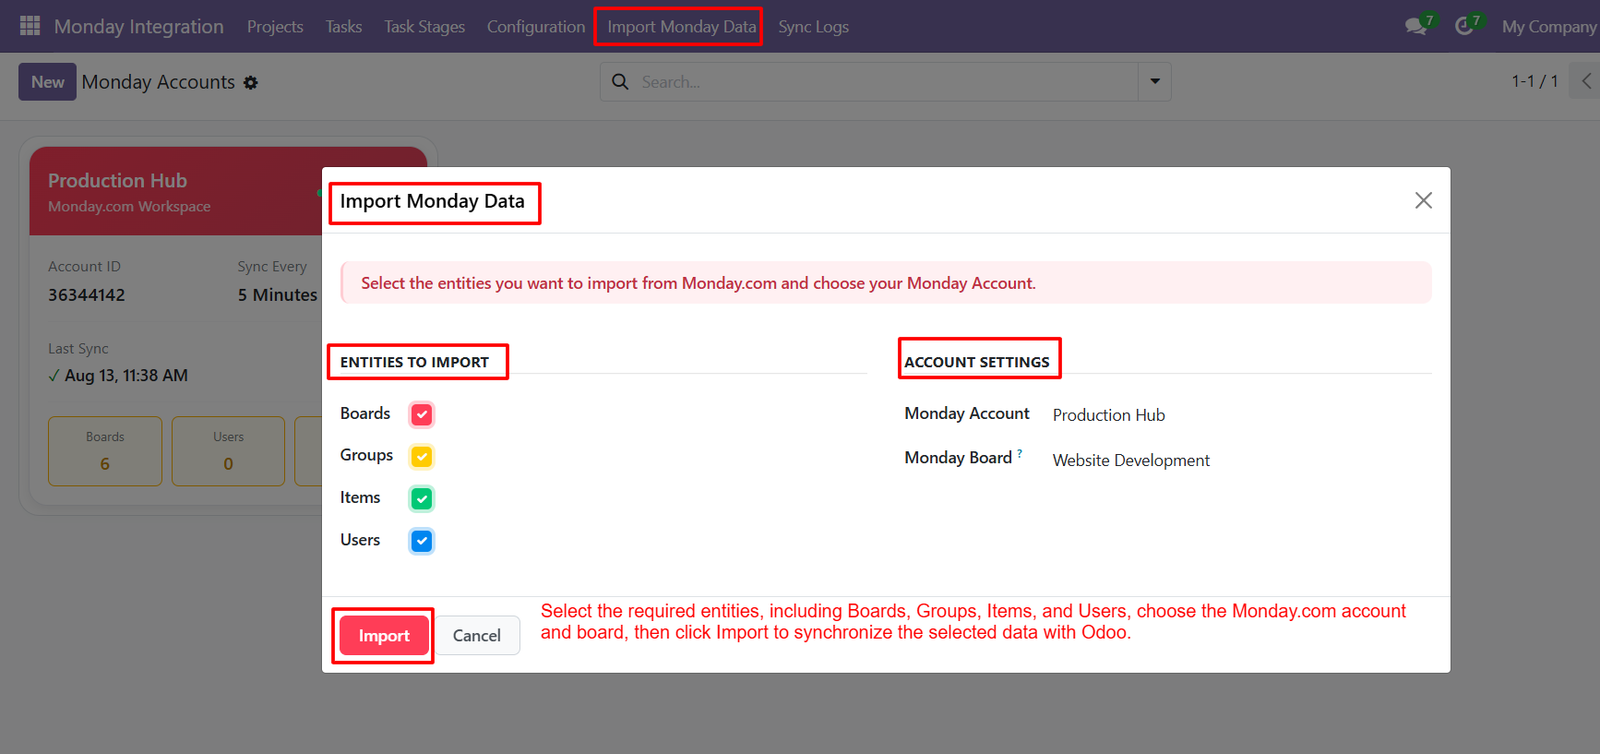Click the Monday Integration app title
Screen dimensions: 1600x754
coord(139,27)
